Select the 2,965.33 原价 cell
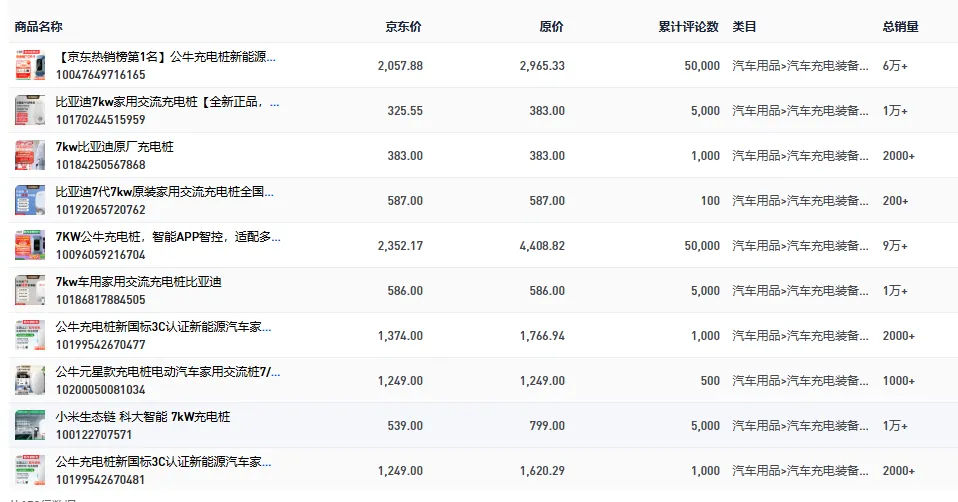 (543, 66)
